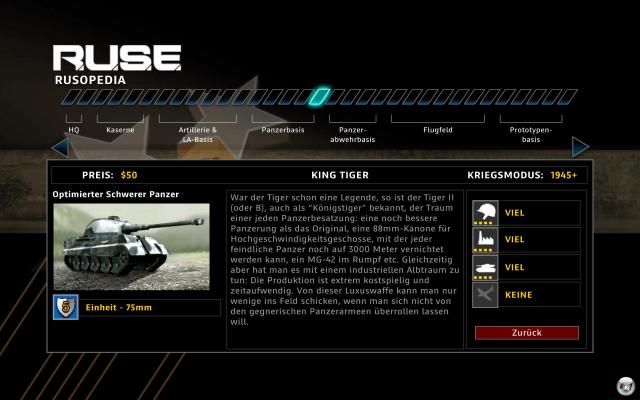Click the KING TIGER title

tap(340, 175)
